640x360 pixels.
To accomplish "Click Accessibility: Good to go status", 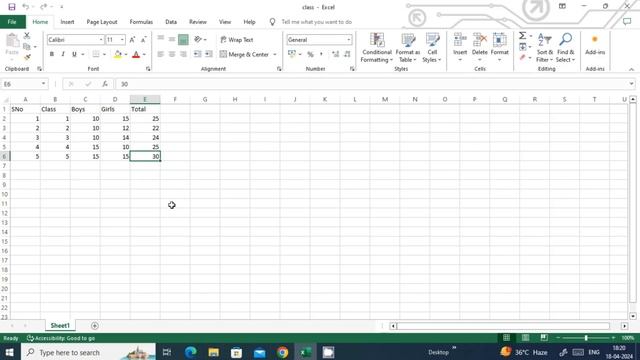I will (61, 338).
